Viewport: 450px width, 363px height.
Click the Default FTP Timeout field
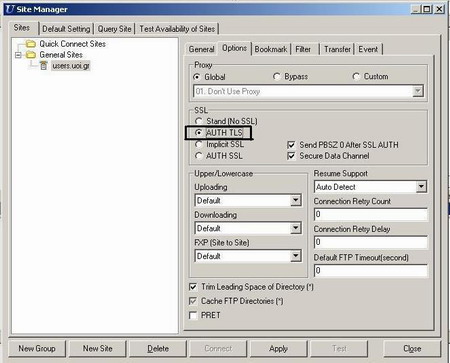(x=370, y=270)
